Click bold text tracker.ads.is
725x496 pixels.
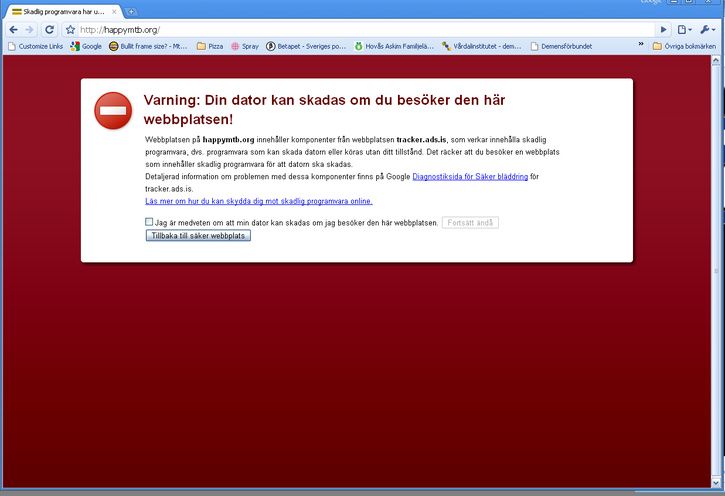coord(421,140)
